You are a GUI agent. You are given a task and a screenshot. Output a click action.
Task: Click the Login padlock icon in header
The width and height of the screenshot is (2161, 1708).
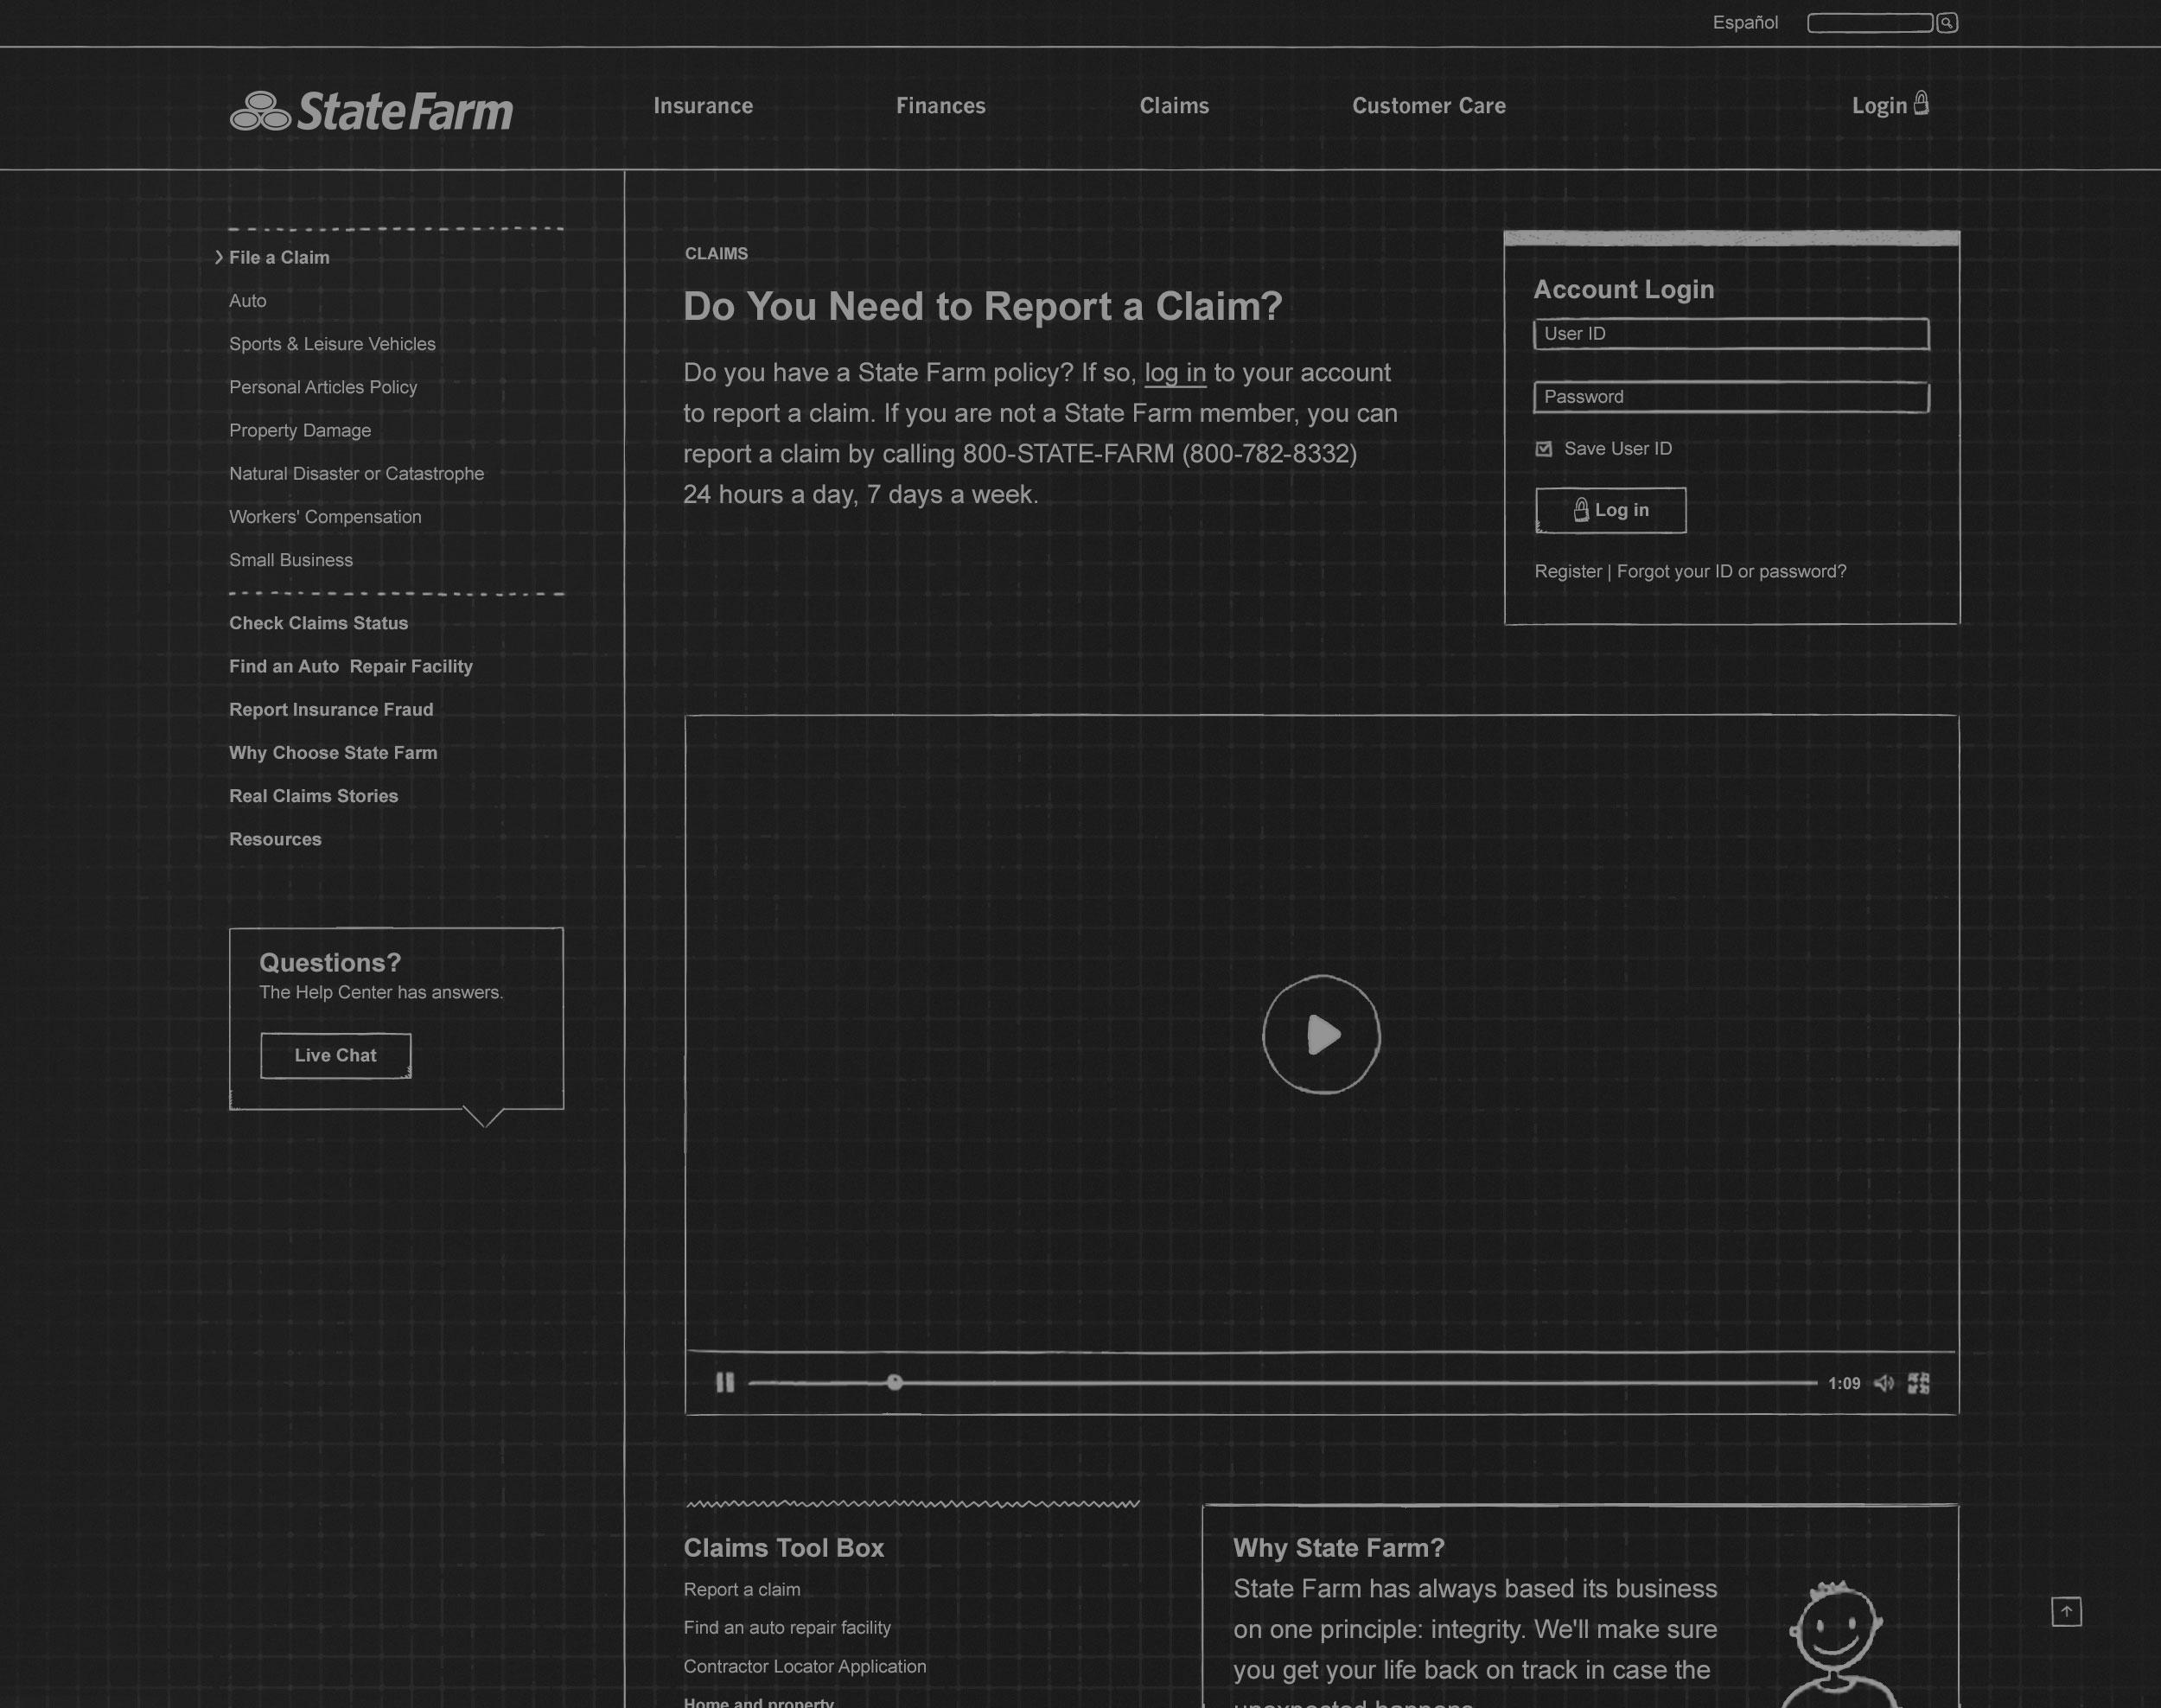tap(1921, 103)
